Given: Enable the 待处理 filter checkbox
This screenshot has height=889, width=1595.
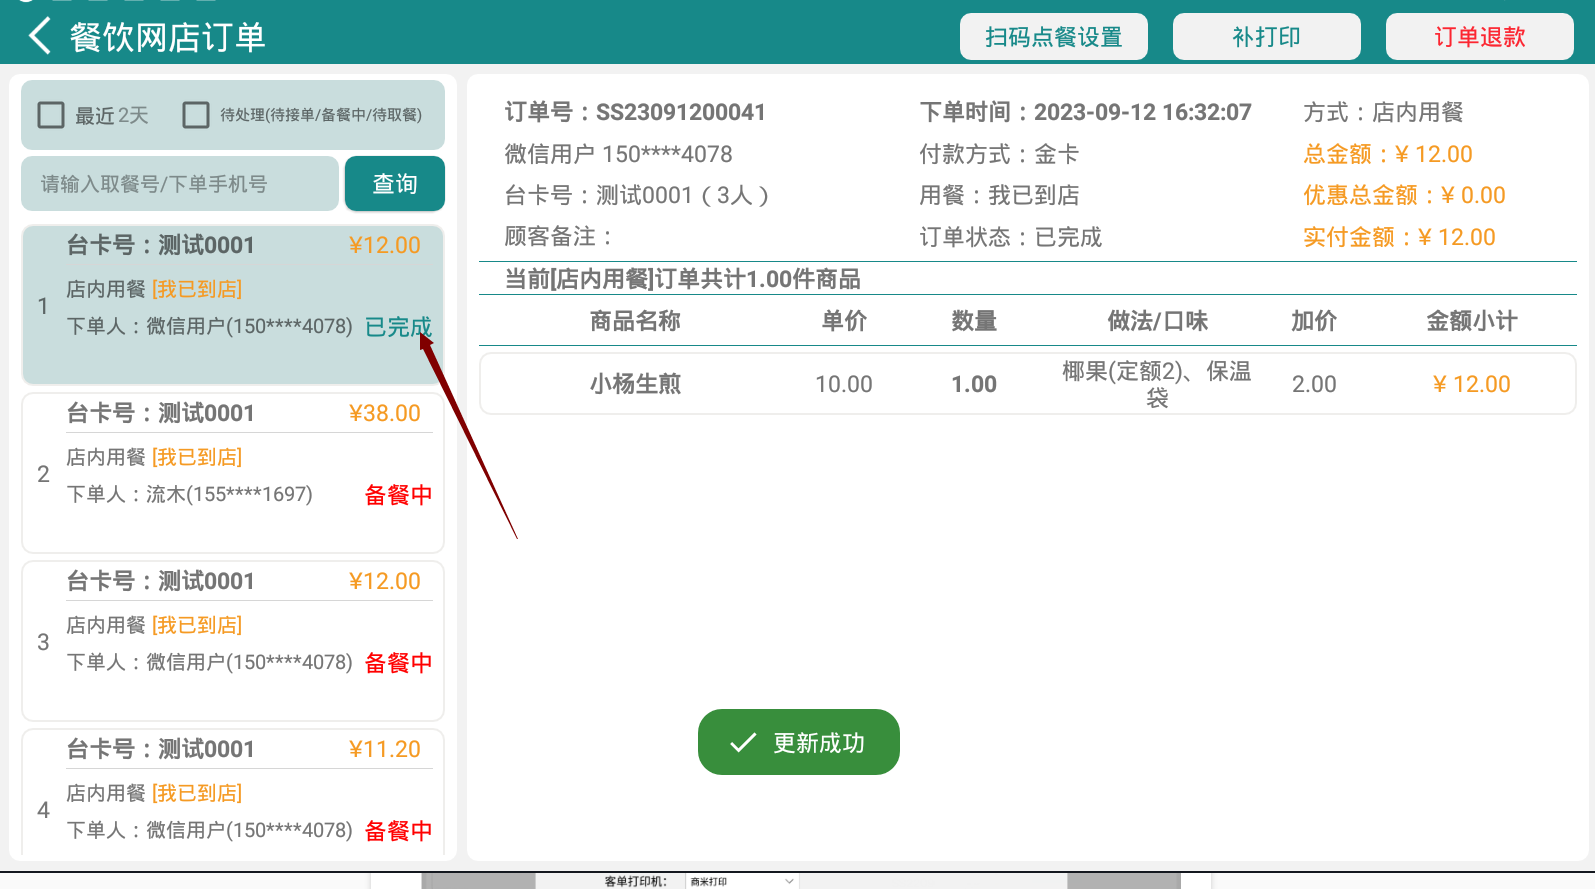Looking at the screenshot, I should pyautogui.click(x=196, y=115).
